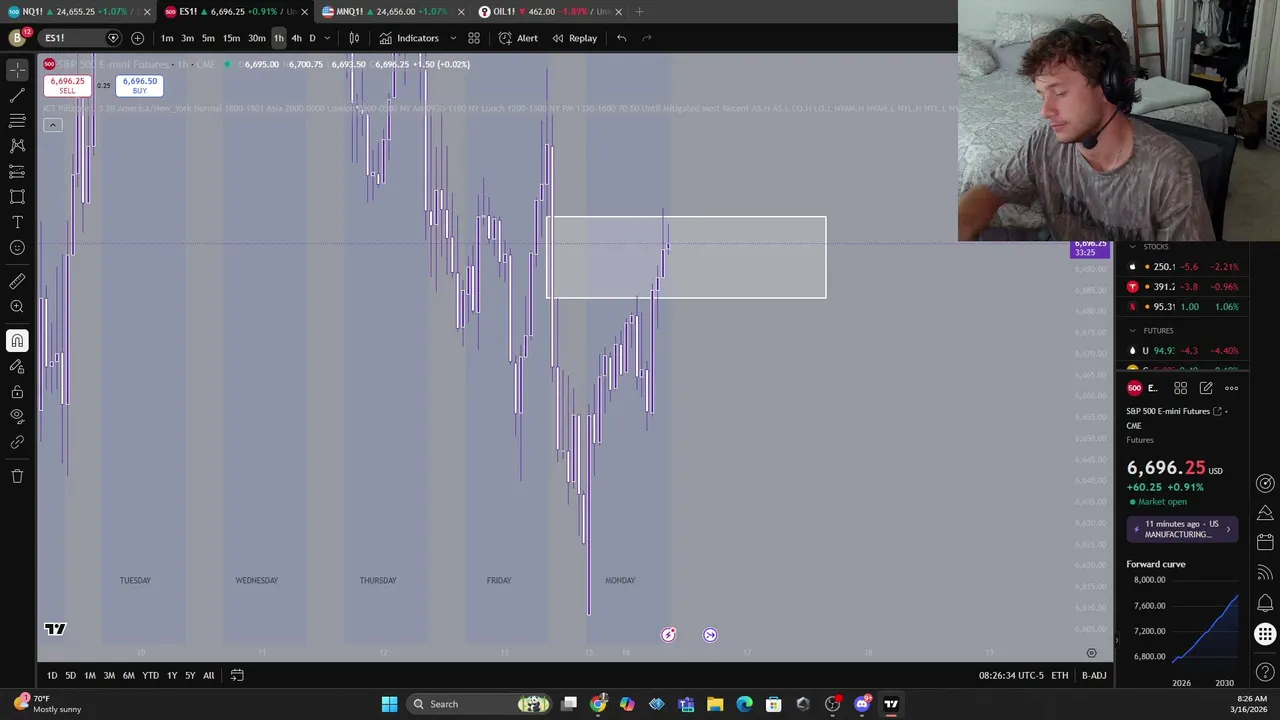This screenshot has width=1280, height=720.
Task: Toggle lock all drawing tools
Action: (17, 392)
